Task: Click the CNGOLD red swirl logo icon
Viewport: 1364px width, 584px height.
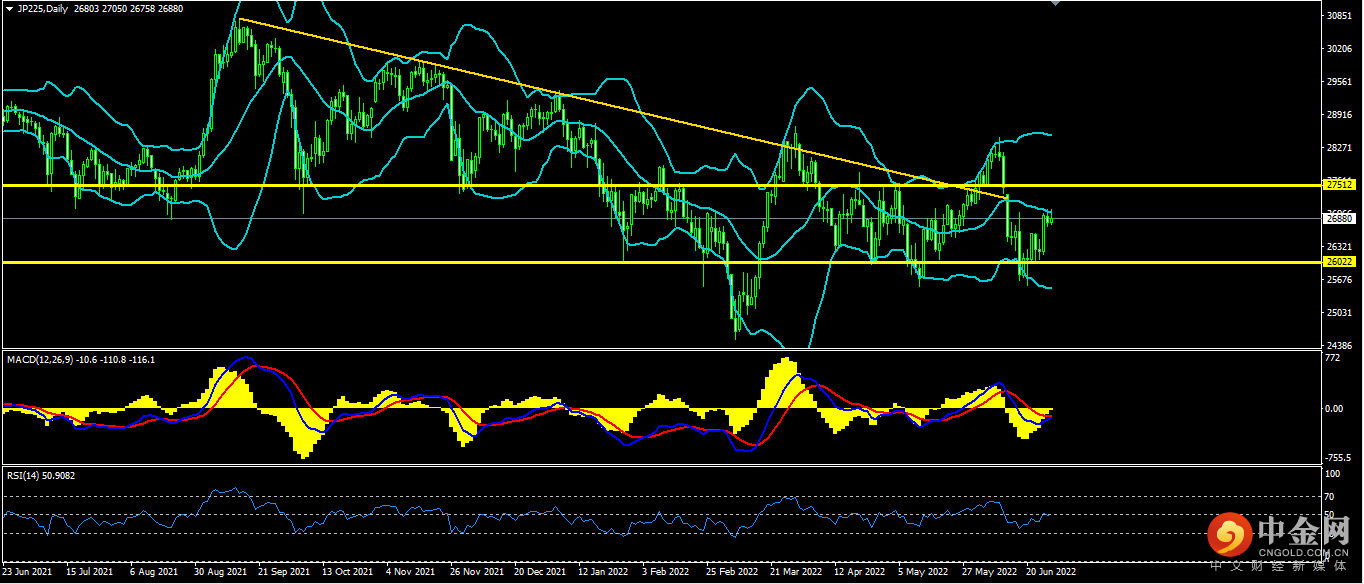Action: coord(1227,537)
